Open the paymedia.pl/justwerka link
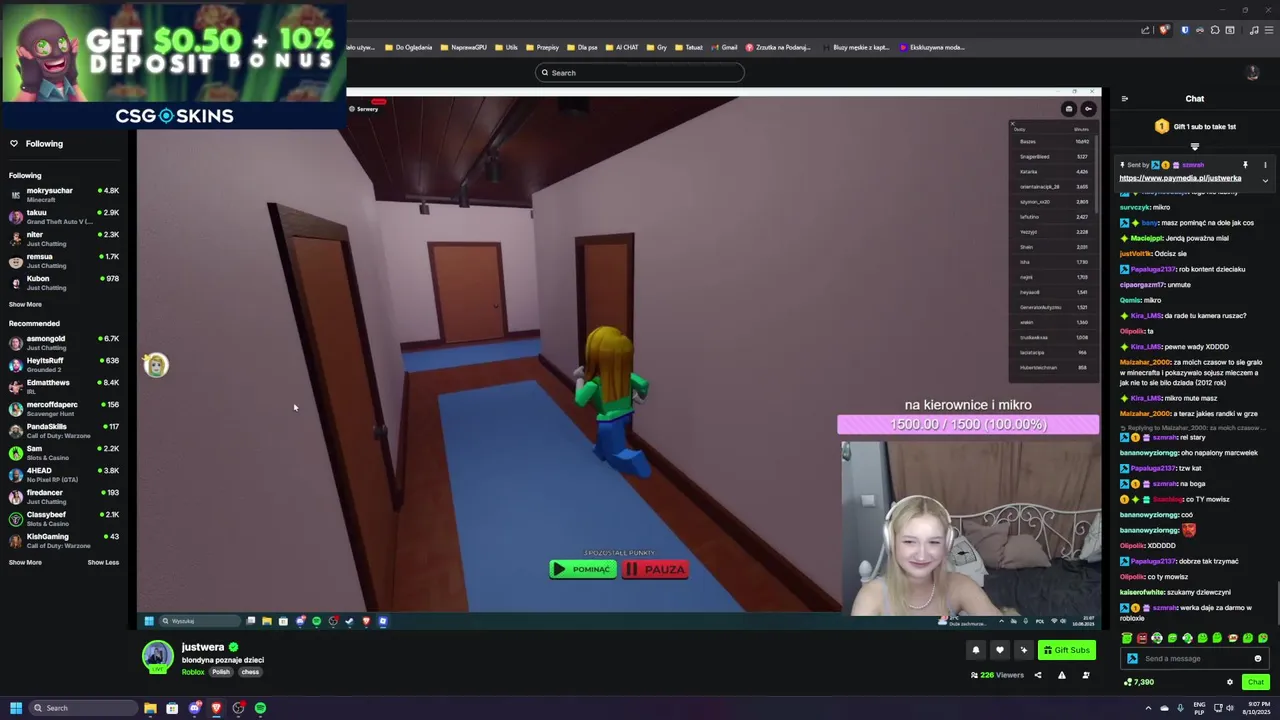 pos(1180,178)
